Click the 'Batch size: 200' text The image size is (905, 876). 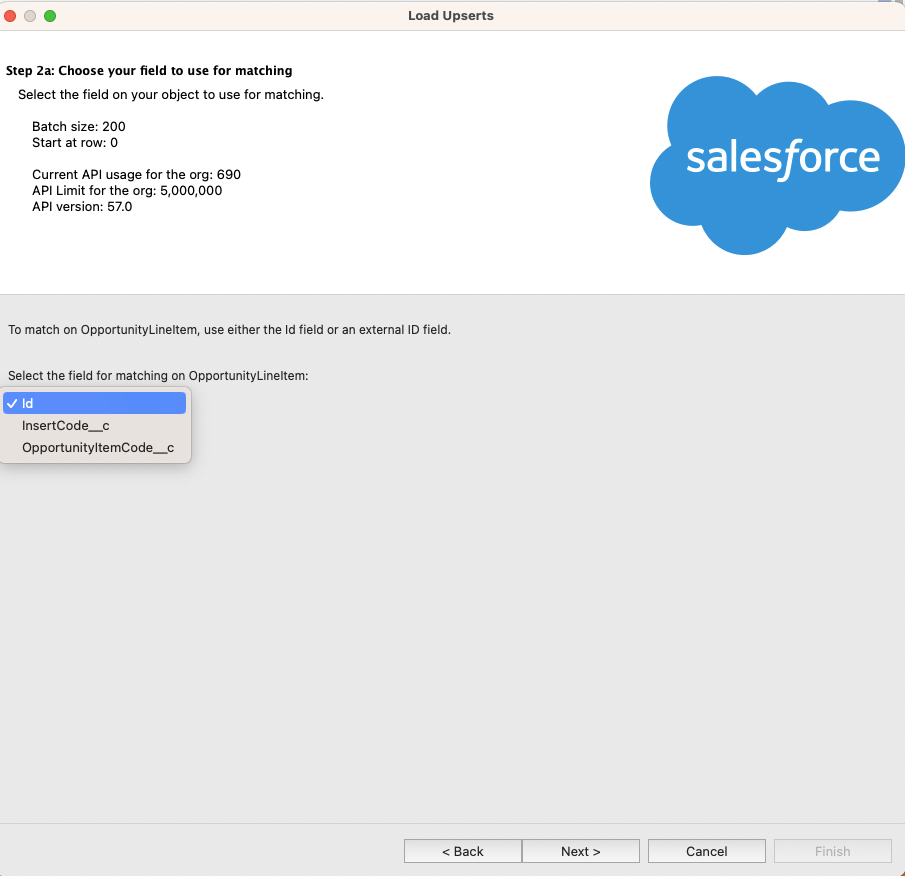tap(78, 126)
